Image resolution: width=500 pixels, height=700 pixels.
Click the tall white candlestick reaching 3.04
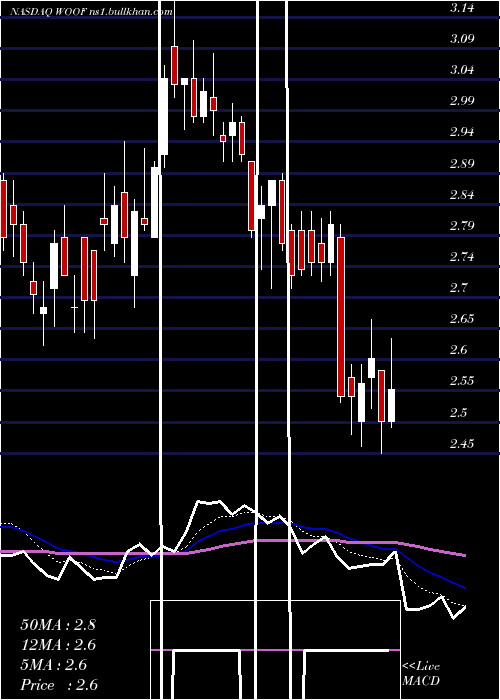coord(164,117)
